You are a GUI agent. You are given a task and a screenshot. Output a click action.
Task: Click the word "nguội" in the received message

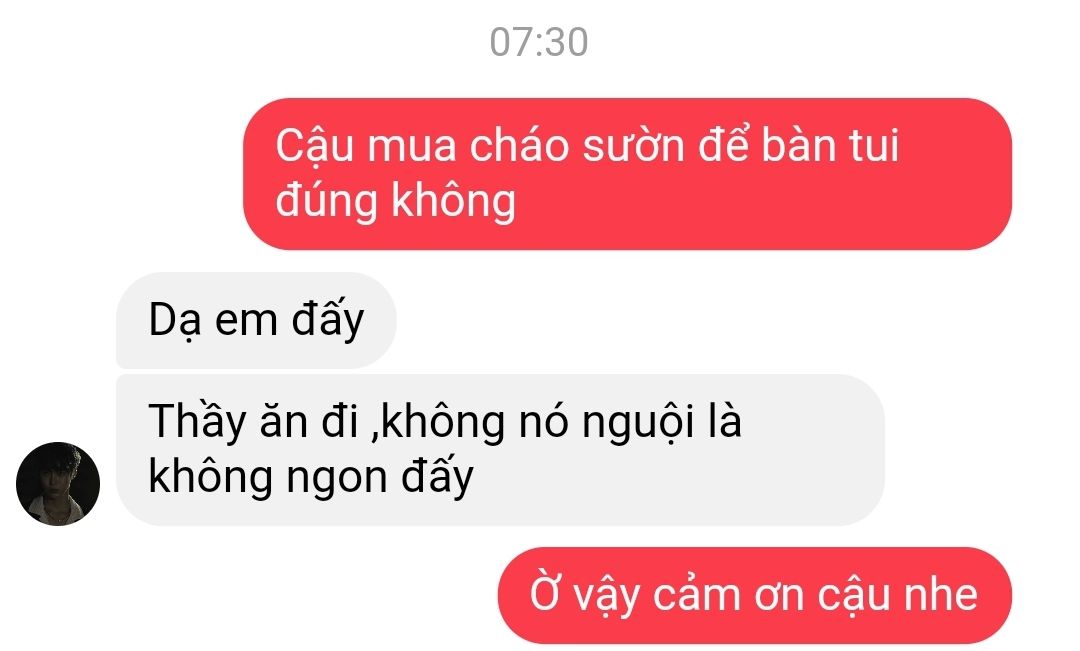click(638, 422)
